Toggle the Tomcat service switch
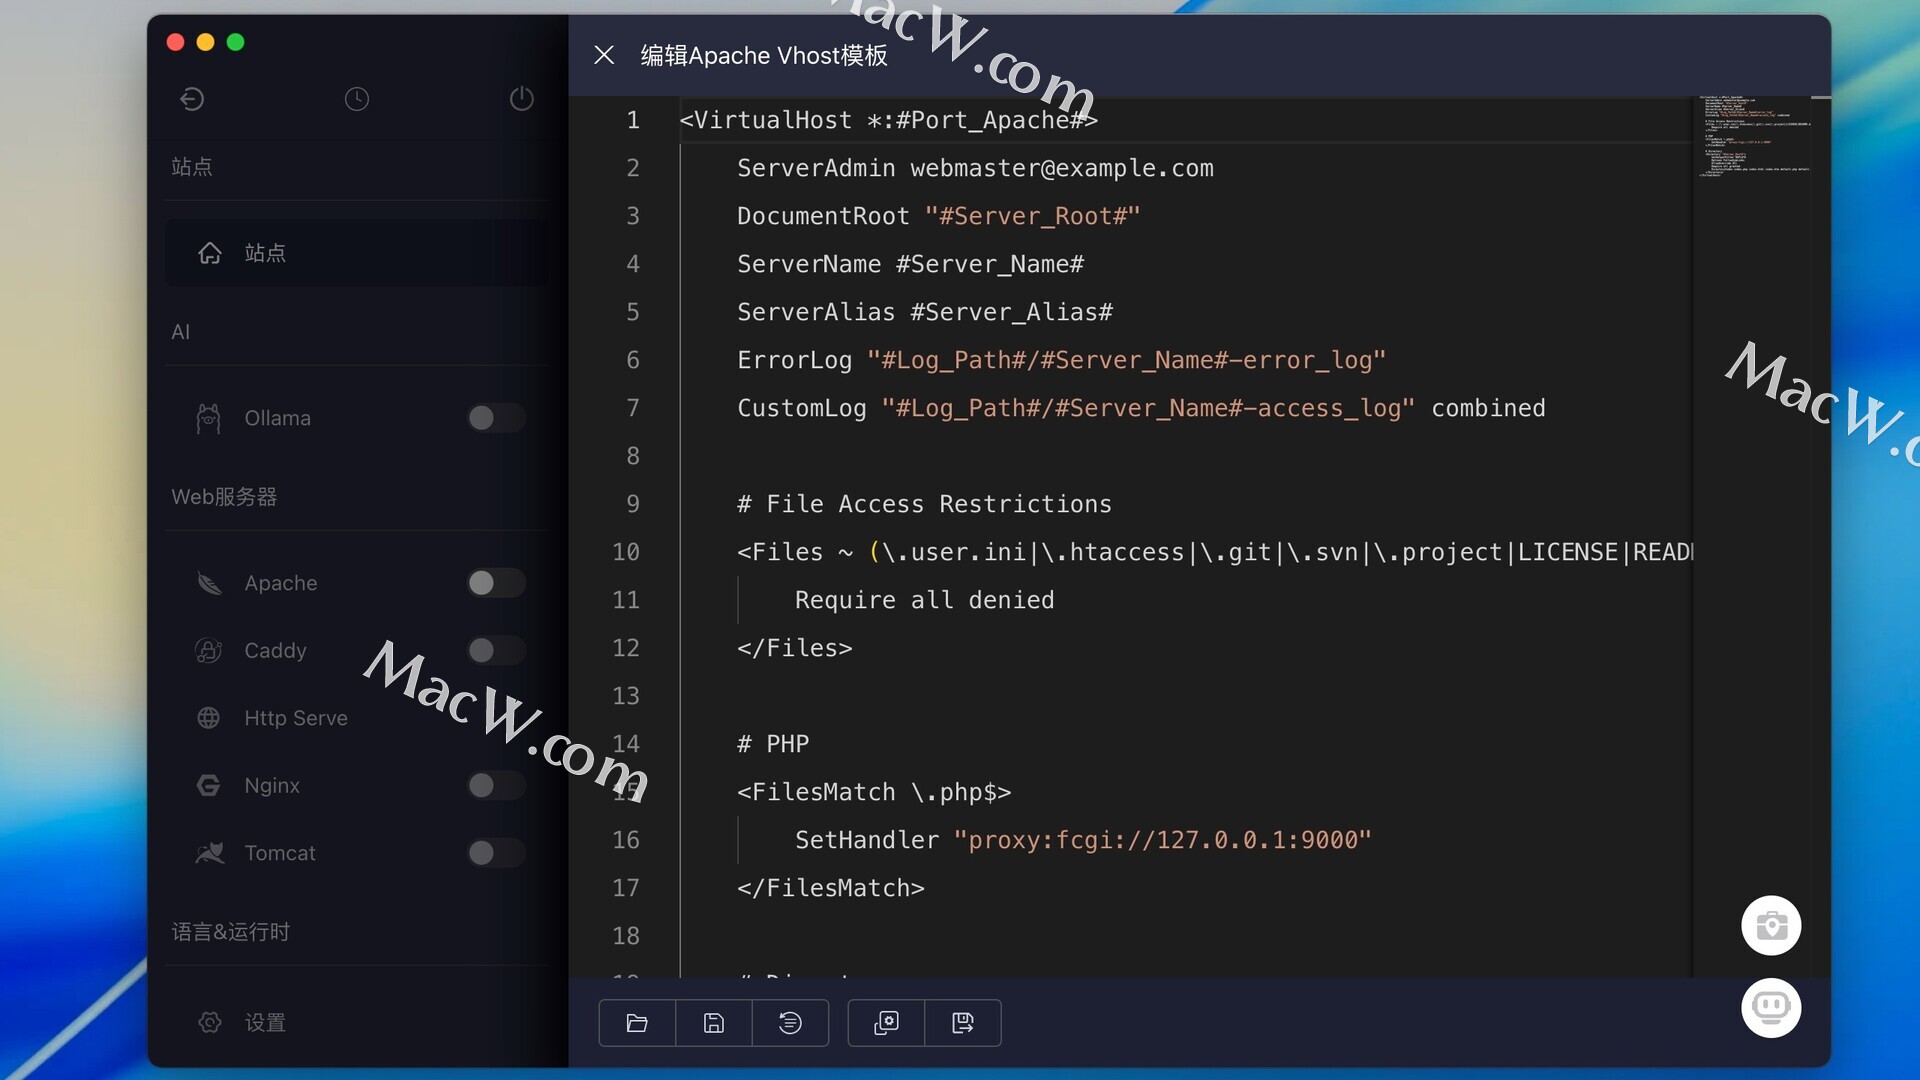This screenshot has width=1920, height=1080. (x=496, y=853)
